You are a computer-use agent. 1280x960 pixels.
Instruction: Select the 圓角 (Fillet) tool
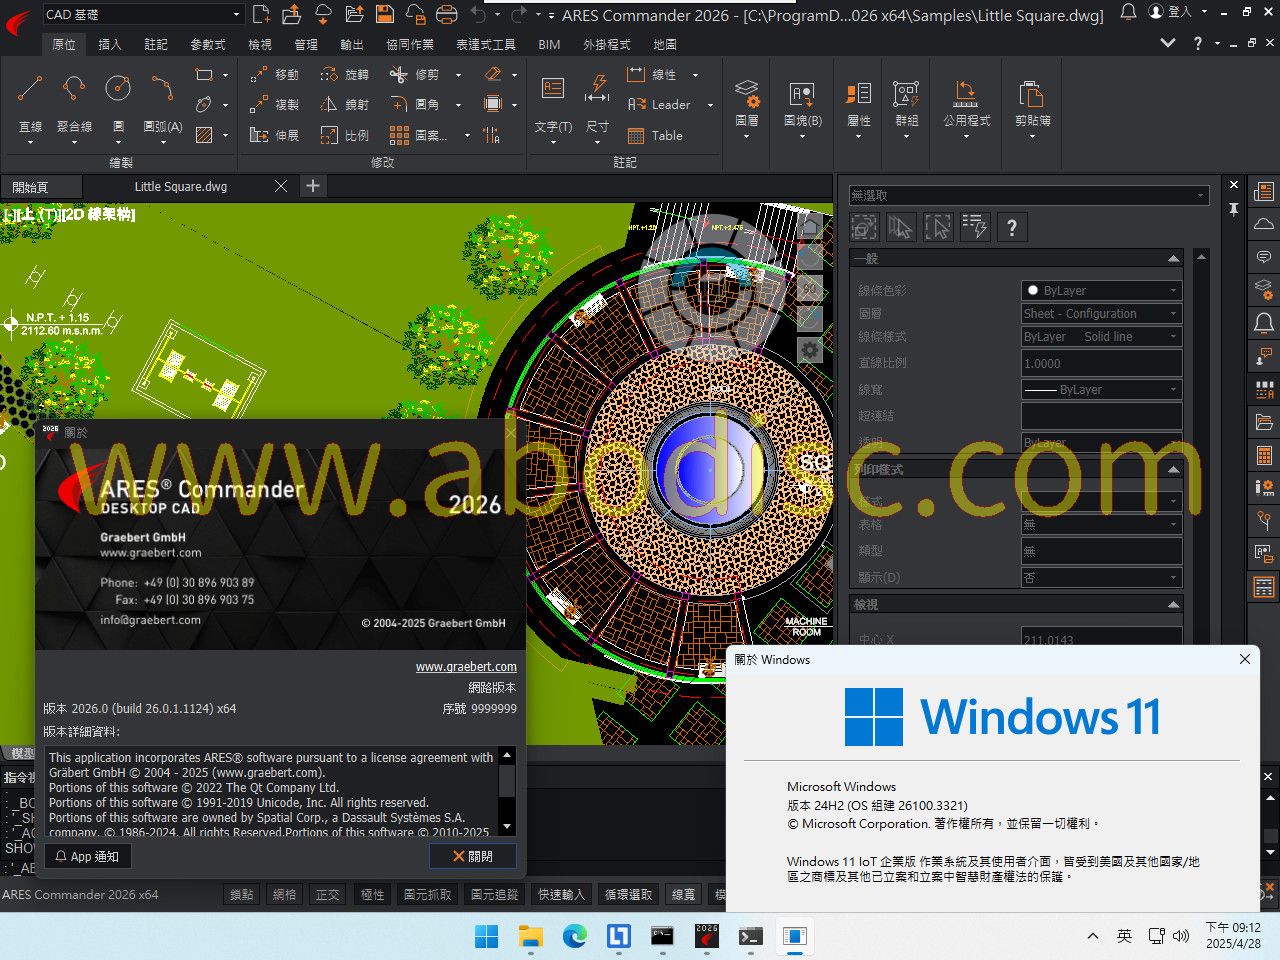tap(414, 104)
